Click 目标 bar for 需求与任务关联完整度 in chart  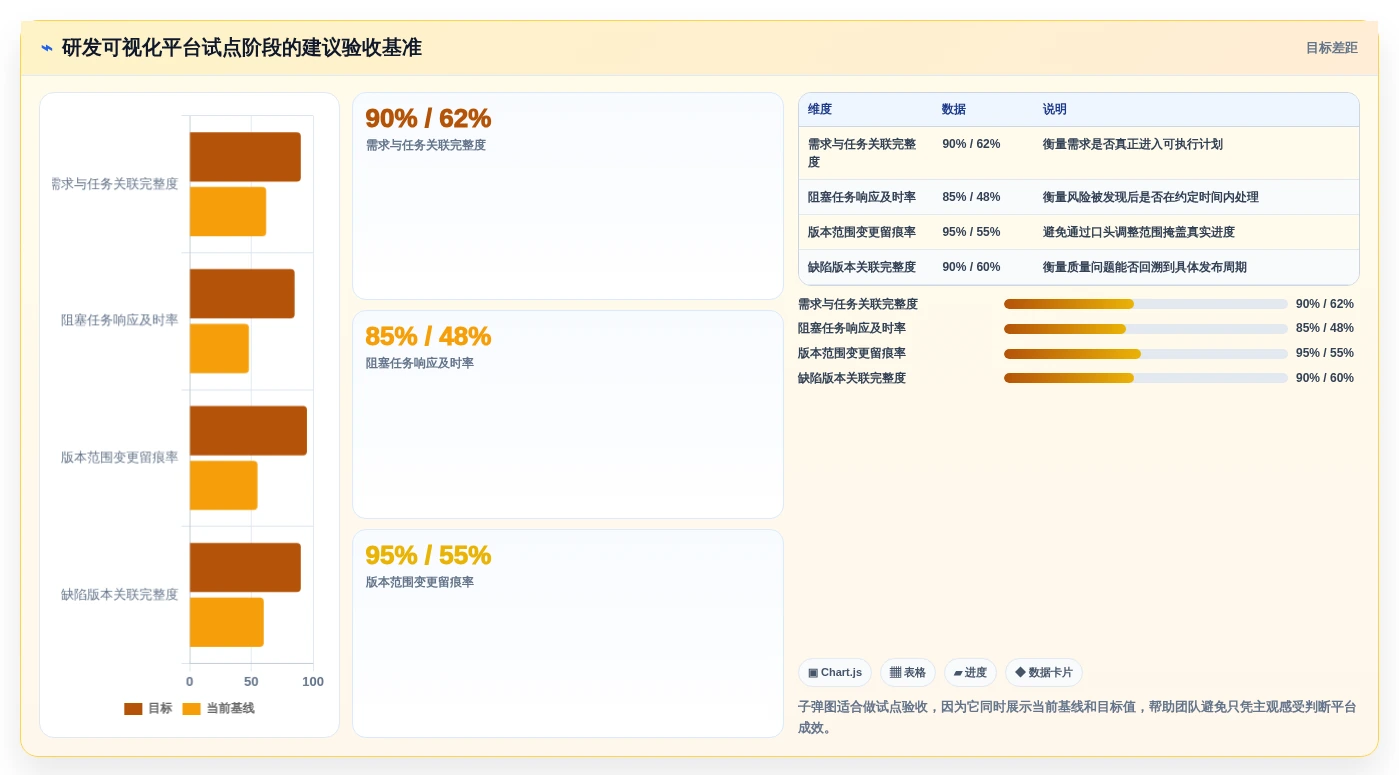(245, 157)
